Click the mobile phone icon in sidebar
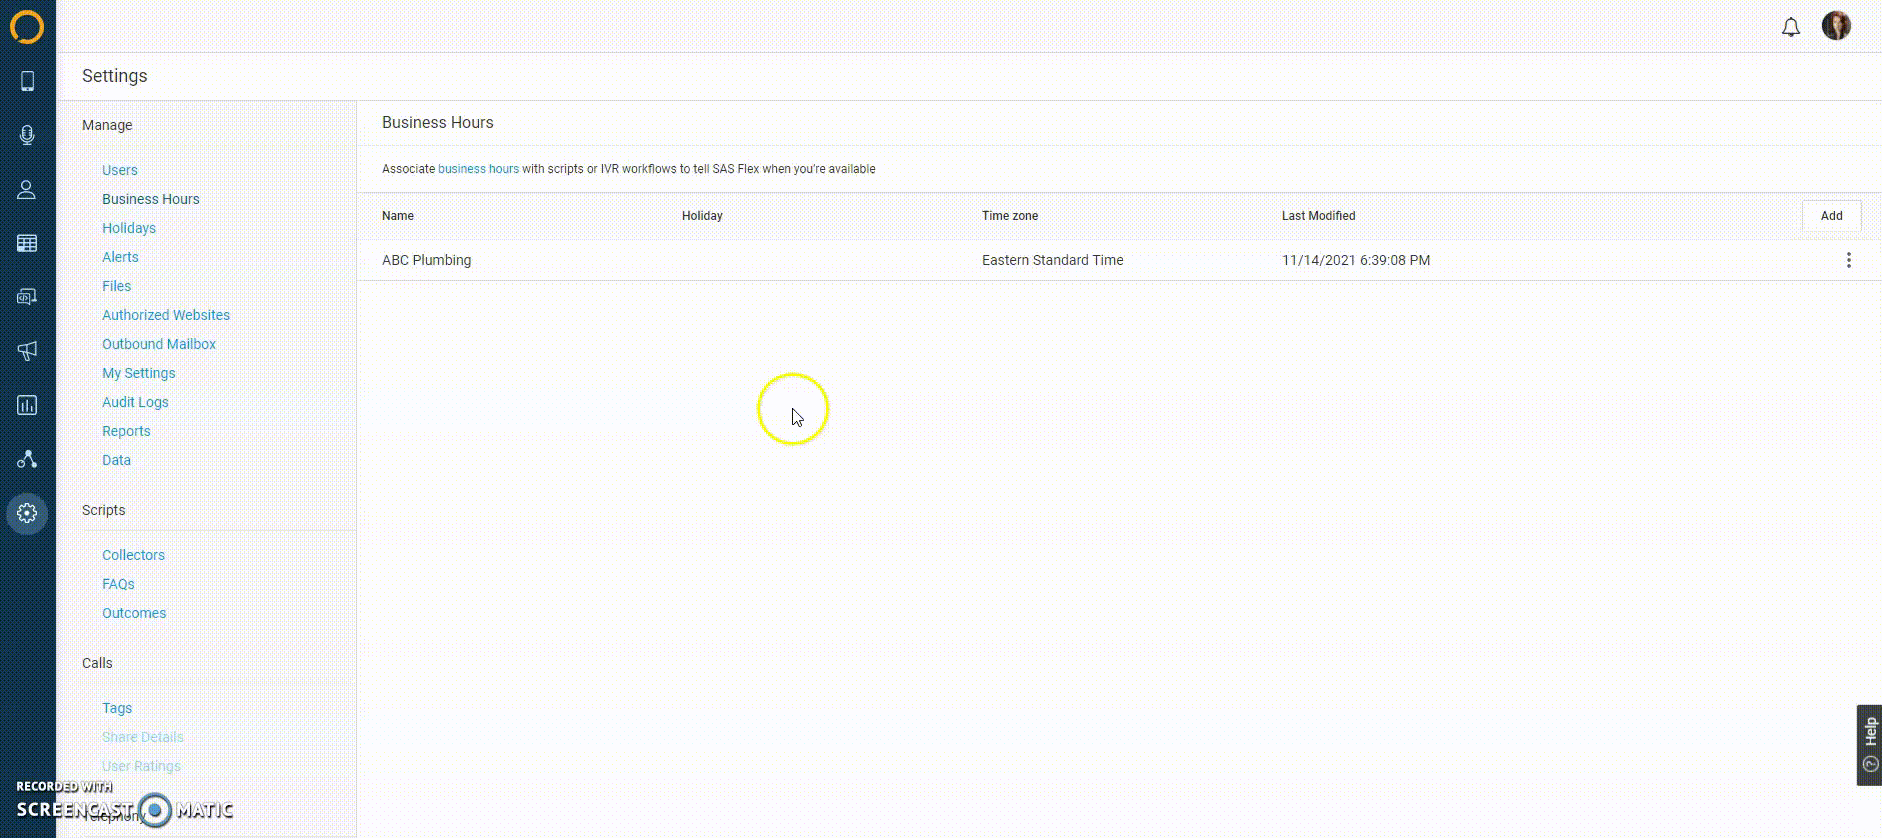This screenshot has width=1882, height=838. pyautogui.click(x=27, y=81)
